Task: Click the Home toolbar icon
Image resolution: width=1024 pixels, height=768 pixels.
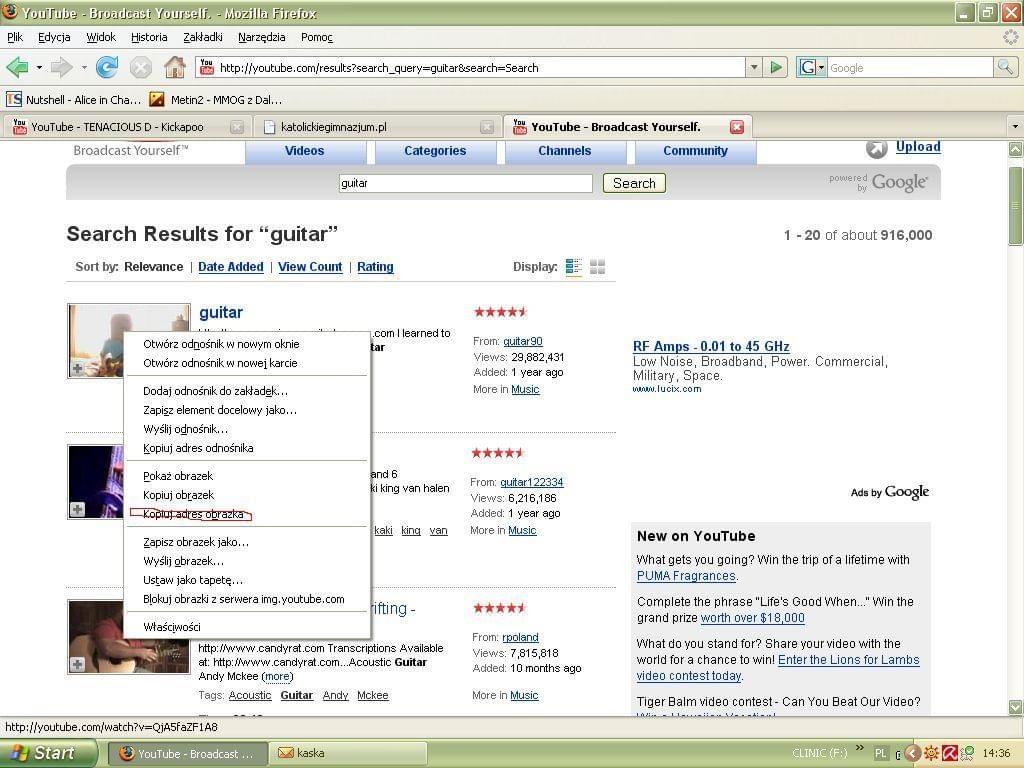Action: 175,67
